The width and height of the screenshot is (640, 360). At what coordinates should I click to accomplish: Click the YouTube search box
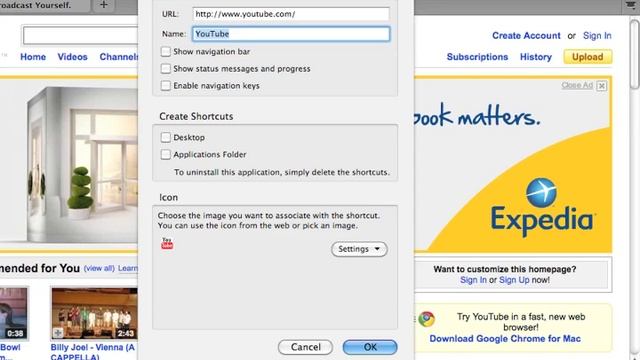point(80,35)
